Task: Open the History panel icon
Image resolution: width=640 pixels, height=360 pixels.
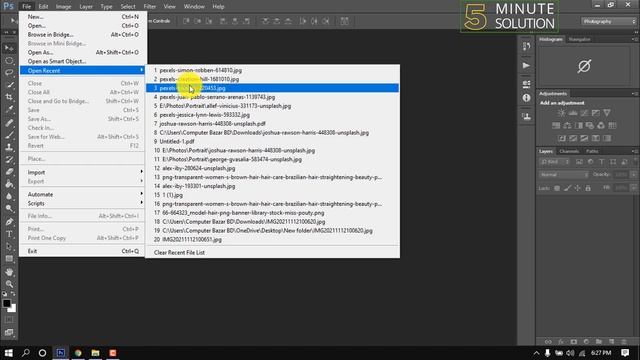Action: (x=526, y=47)
